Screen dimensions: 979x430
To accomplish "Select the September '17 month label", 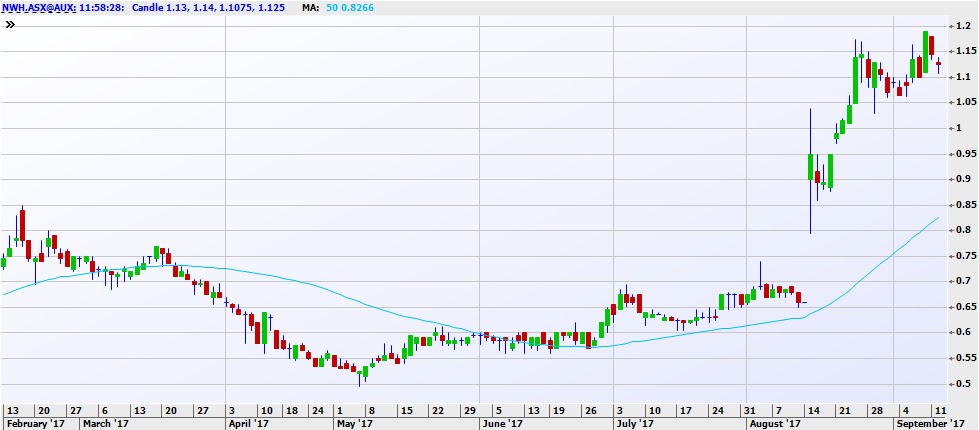I will pyautogui.click(x=932, y=423).
